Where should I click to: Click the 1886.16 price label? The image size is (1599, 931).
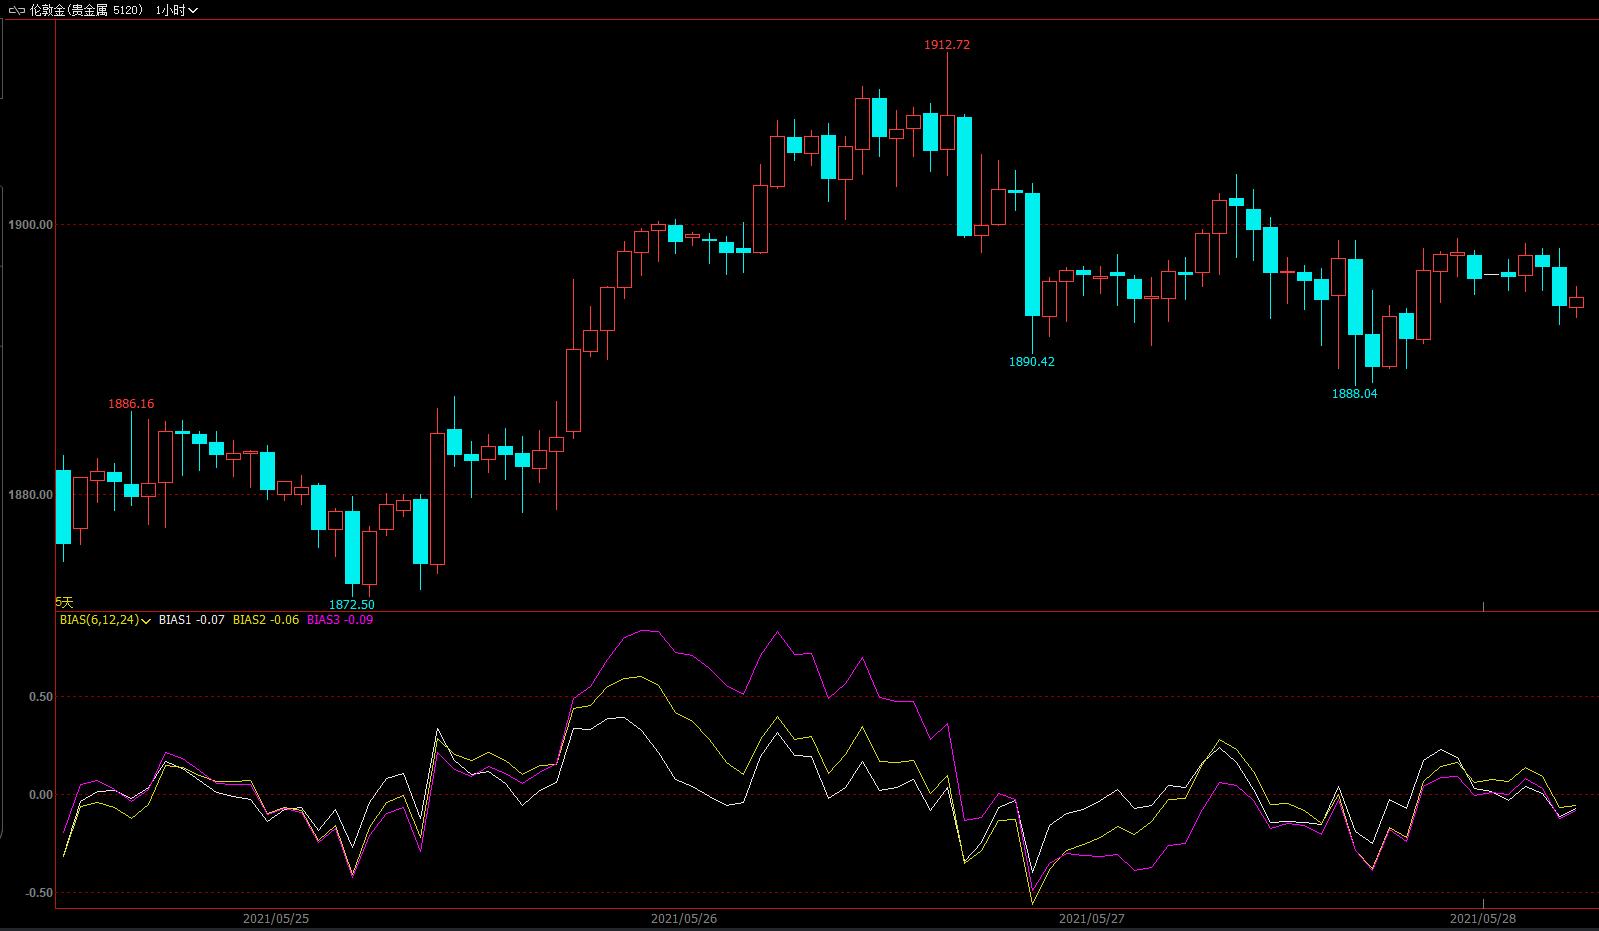[131, 404]
